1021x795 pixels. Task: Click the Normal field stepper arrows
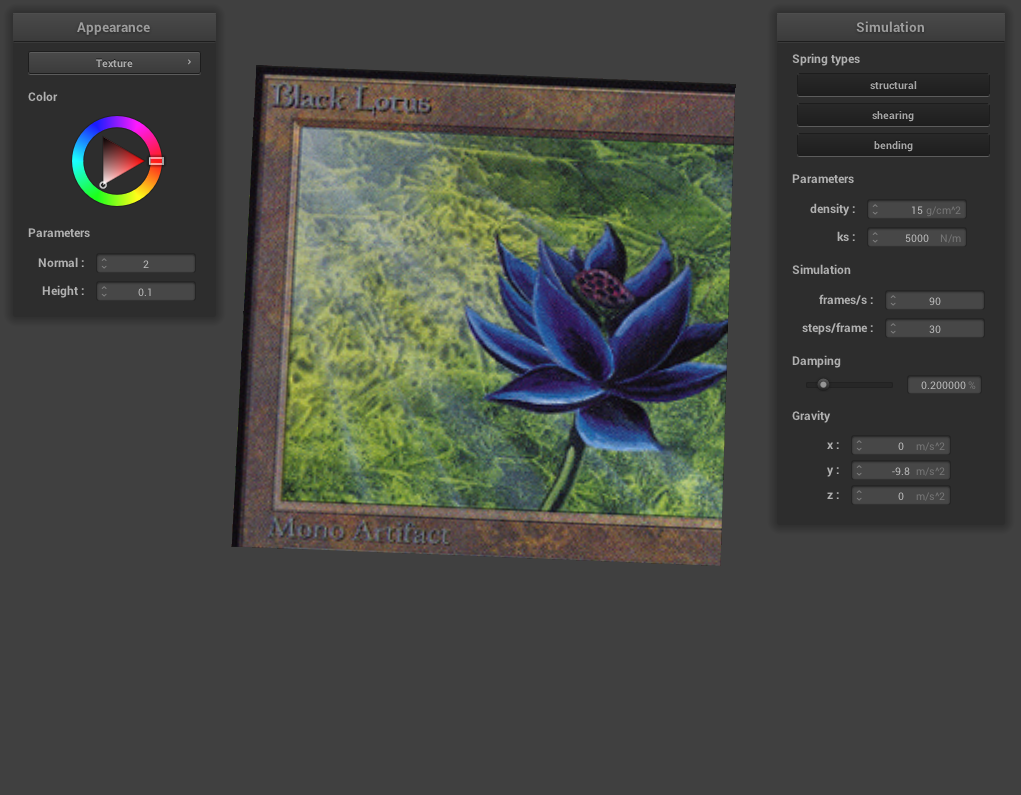tap(104, 264)
